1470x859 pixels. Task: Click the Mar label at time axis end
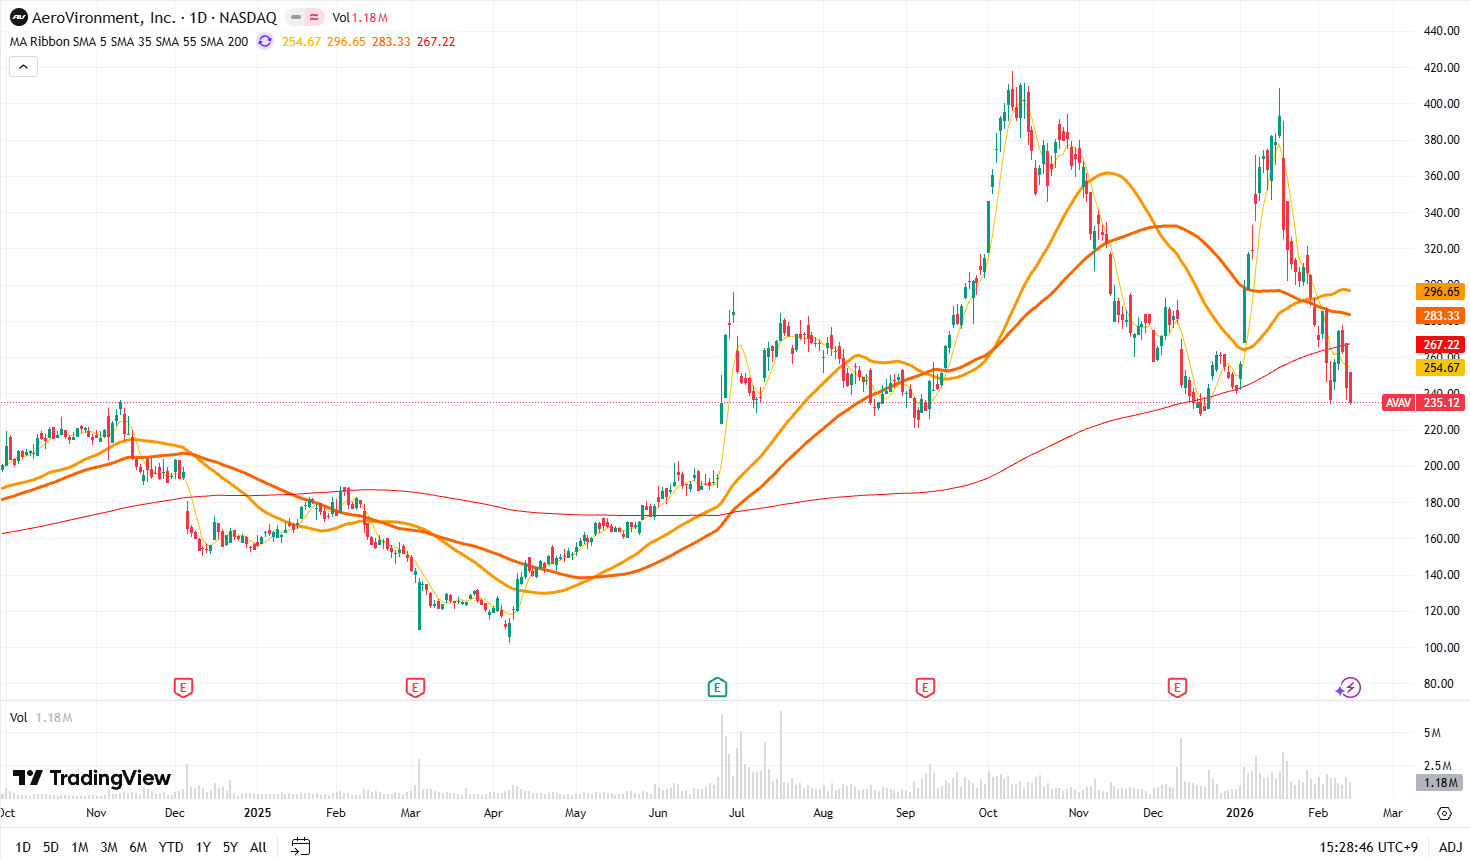(x=1392, y=813)
